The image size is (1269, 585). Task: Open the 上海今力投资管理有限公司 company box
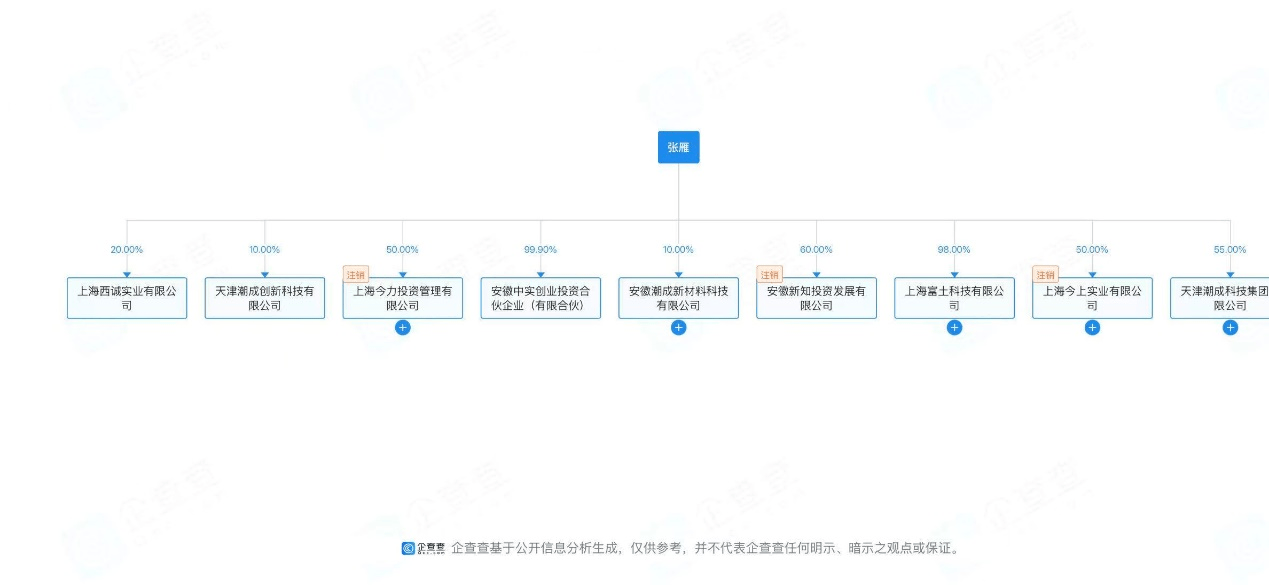[x=402, y=299]
